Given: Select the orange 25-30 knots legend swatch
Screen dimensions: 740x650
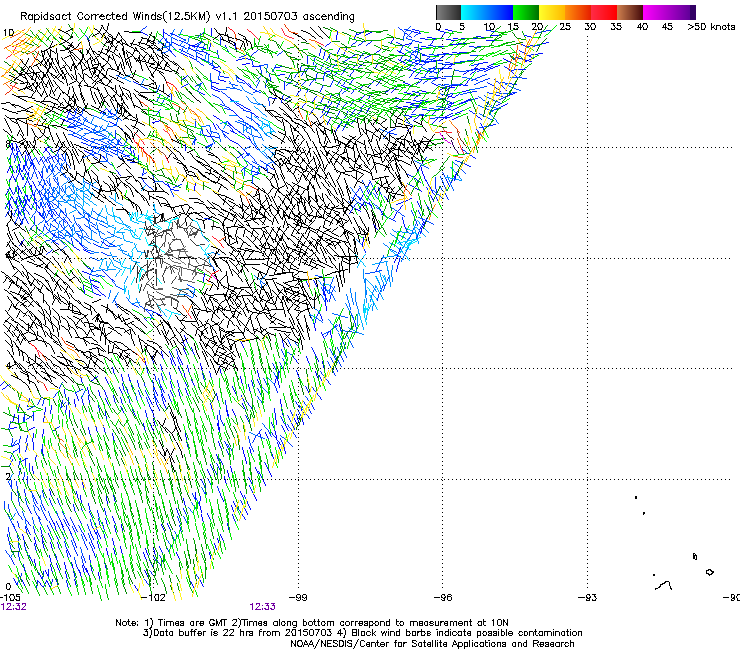Looking at the screenshot, I should click(578, 12).
